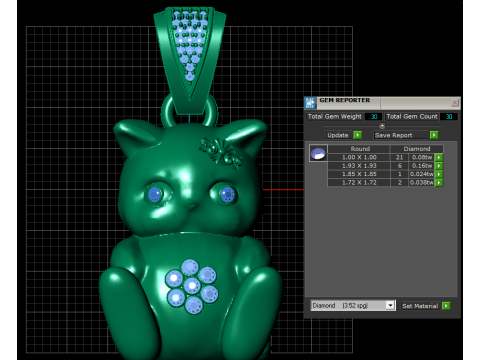
Task: Click the Update button
Action: [x=339, y=135]
